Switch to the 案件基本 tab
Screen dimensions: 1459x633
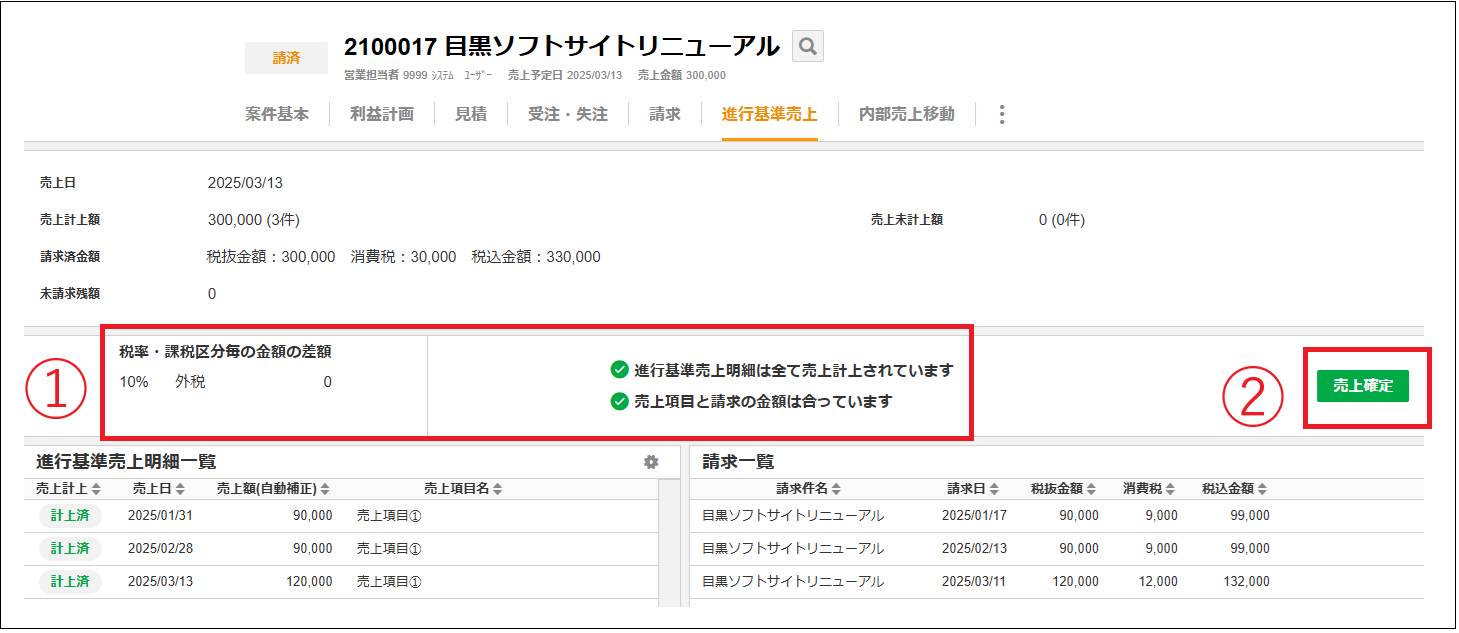click(277, 115)
